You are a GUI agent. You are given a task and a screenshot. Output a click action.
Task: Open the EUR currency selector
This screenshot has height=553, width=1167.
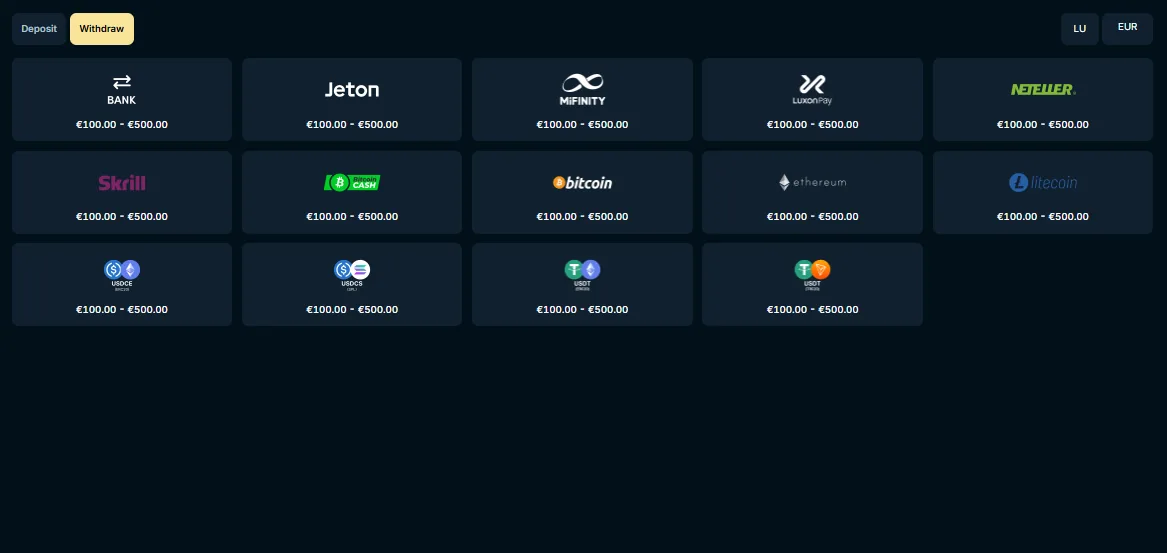(1127, 29)
